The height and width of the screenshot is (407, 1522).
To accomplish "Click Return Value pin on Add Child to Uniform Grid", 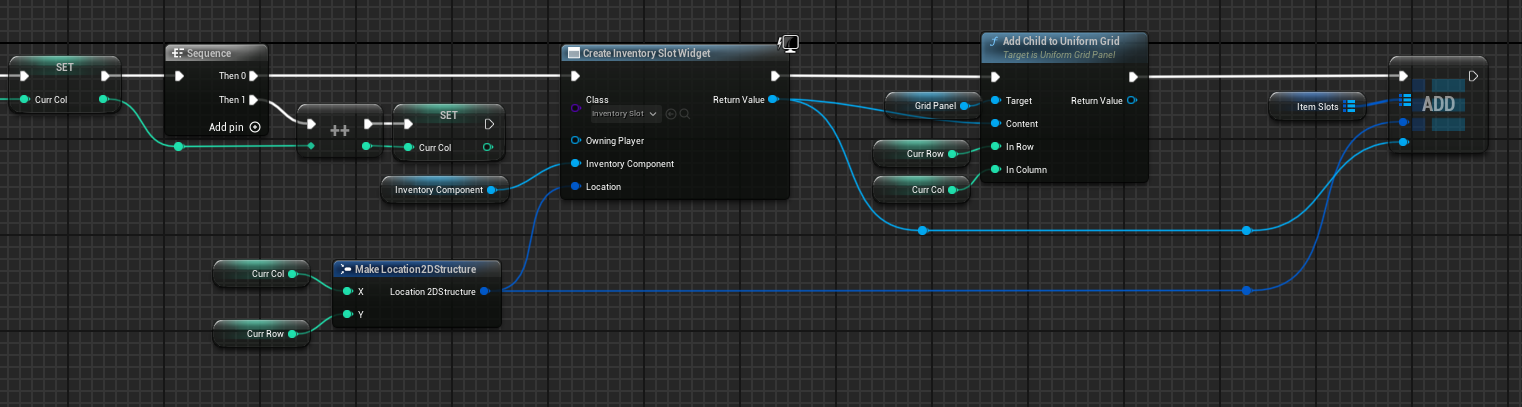I will tap(1131, 101).
